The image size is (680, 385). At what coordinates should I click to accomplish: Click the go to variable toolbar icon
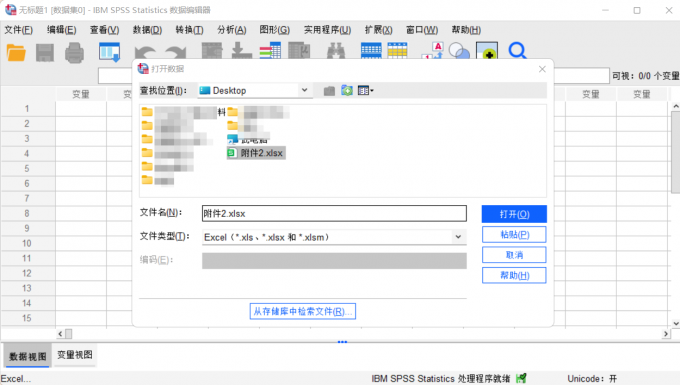click(x=241, y=51)
